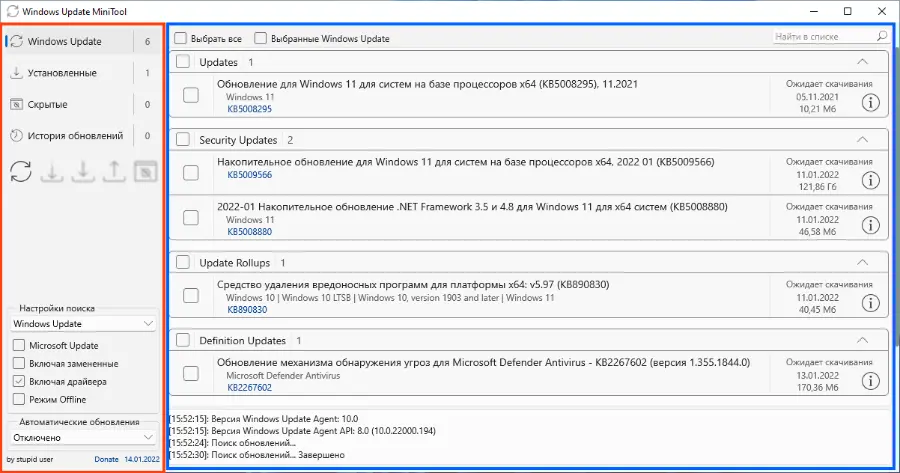This screenshot has height=473, width=900.
Task: Collapse the Security Updates group
Action: point(863,139)
